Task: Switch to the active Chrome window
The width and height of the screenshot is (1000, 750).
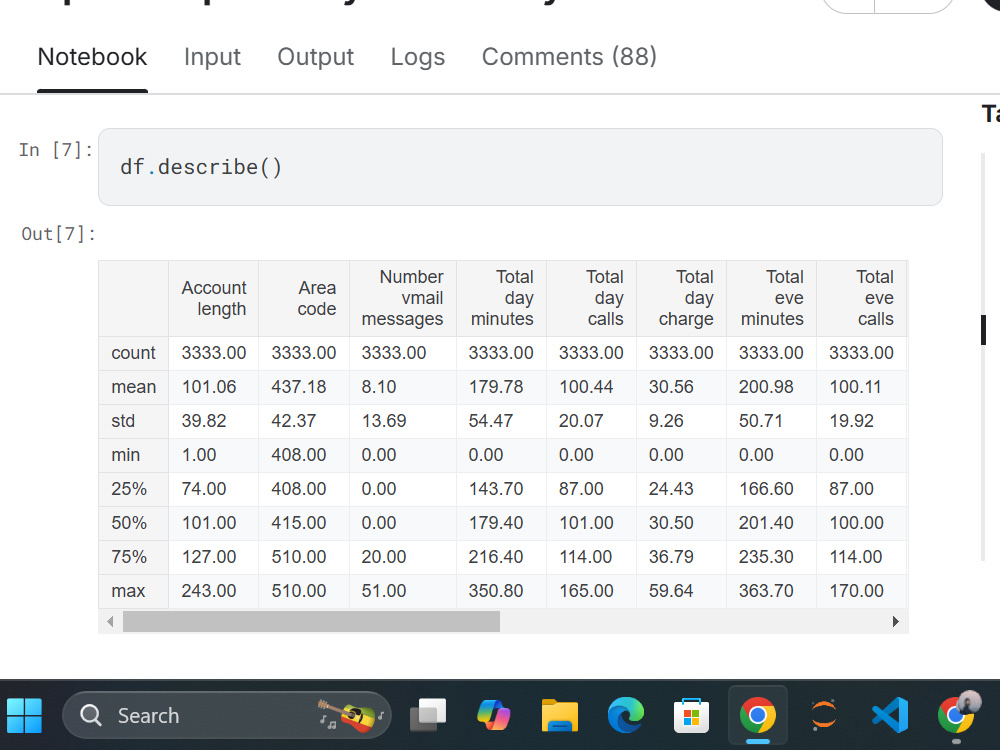Action: tap(758, 715)
